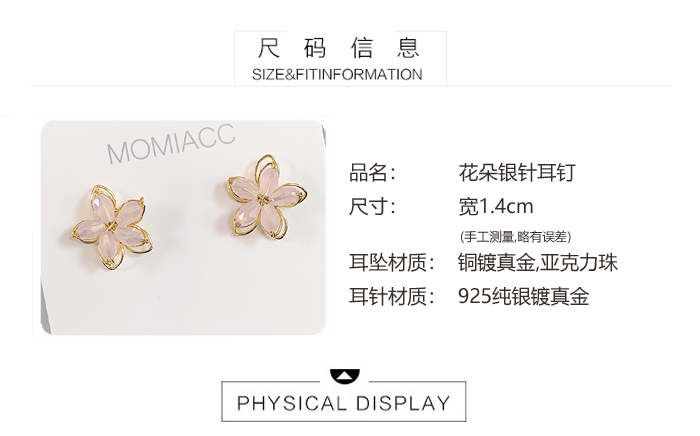Click the width value 宽1.4cm
Viewport: 700px width, 436px height.
coord(496,207)
